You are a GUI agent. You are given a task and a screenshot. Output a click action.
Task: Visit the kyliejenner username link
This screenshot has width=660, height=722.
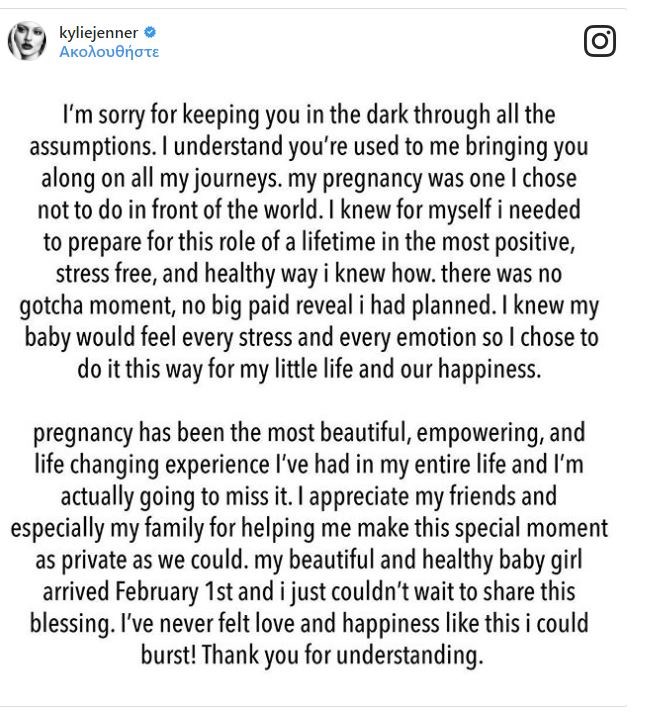pos(99,33)
